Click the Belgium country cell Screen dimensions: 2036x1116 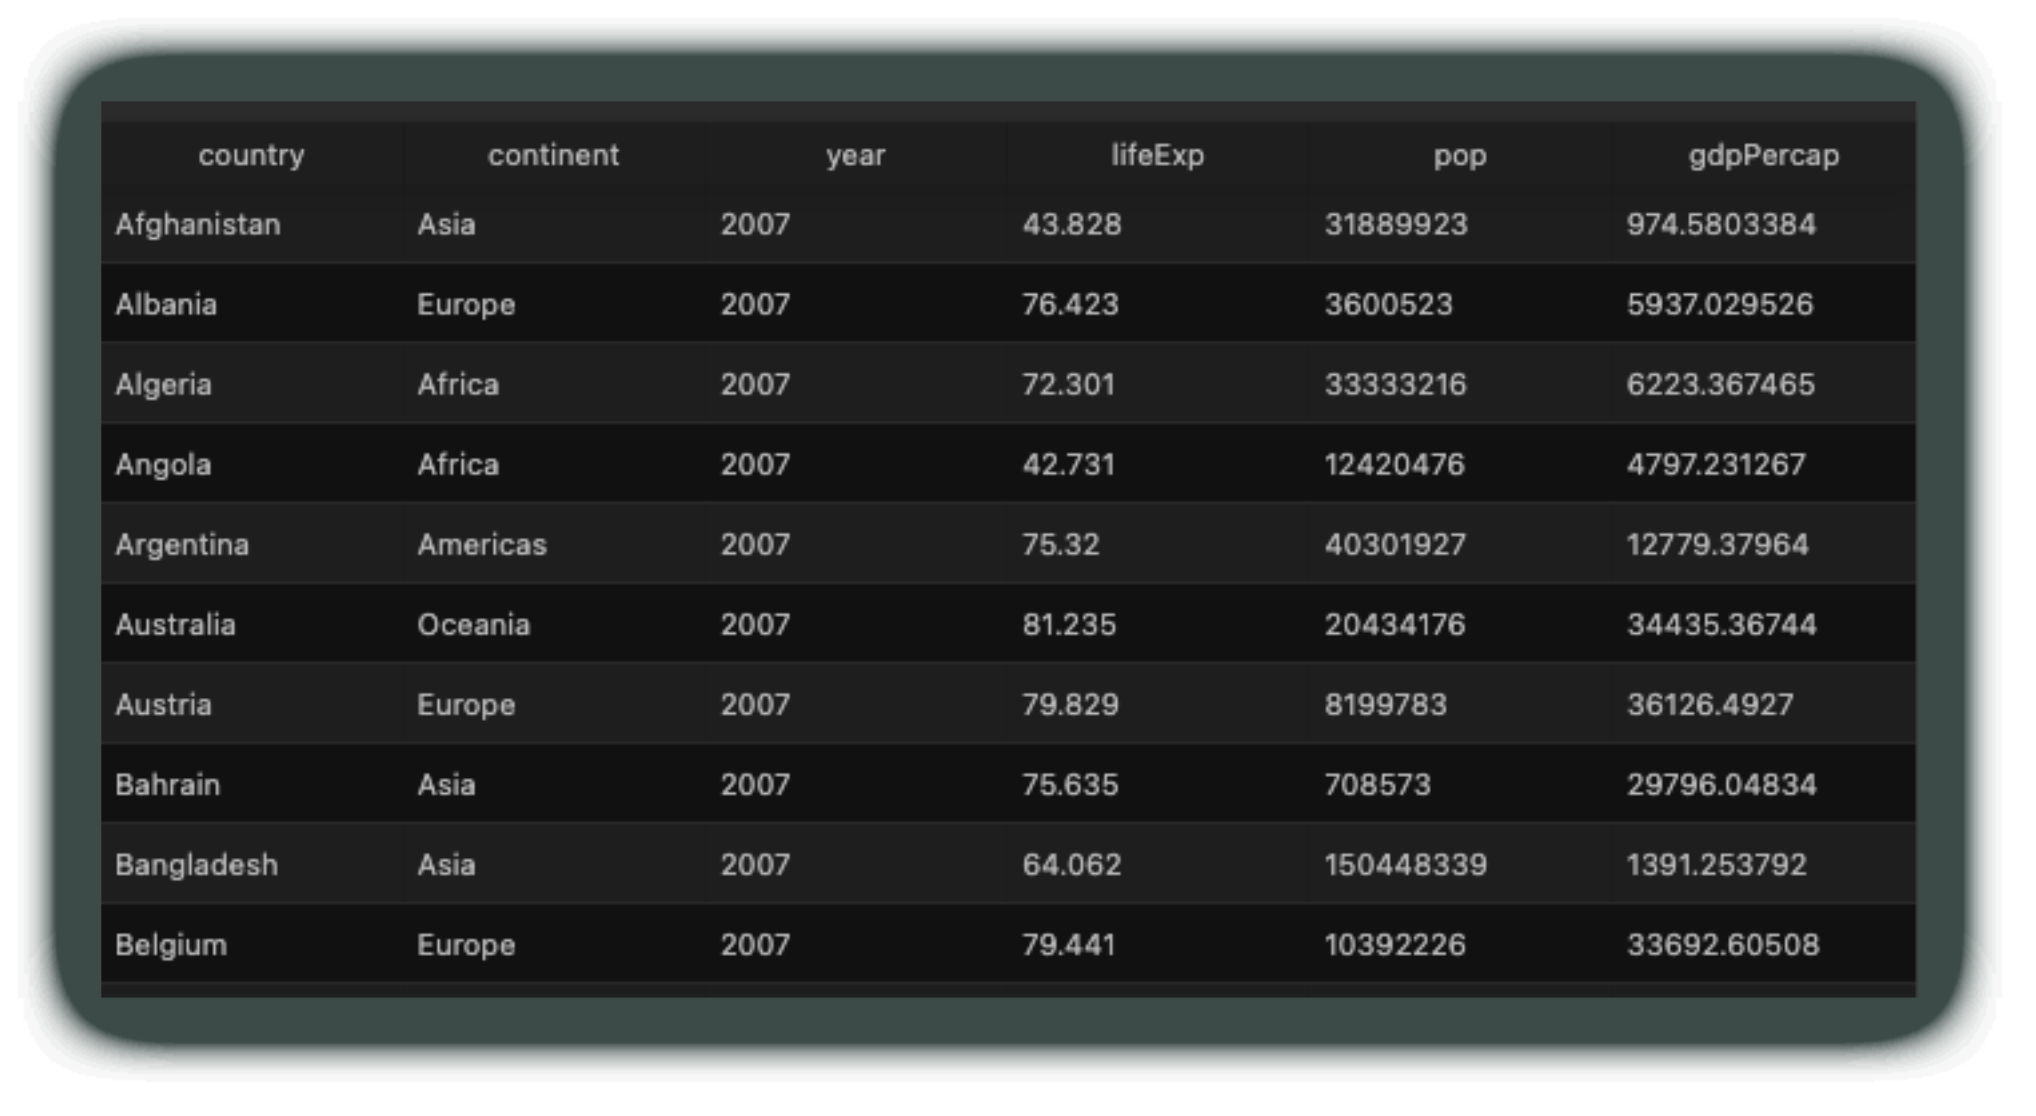tap(171, 944)
